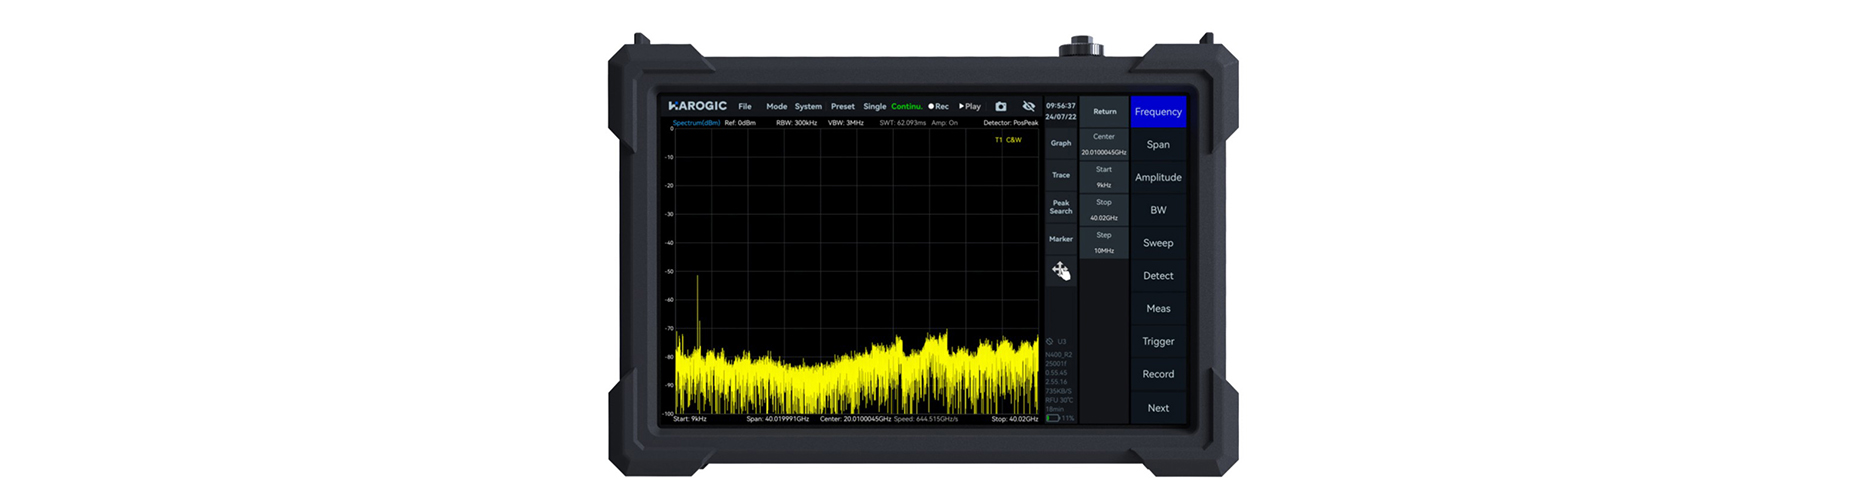Tap the Peak Search button

(x=1061, y=207)
